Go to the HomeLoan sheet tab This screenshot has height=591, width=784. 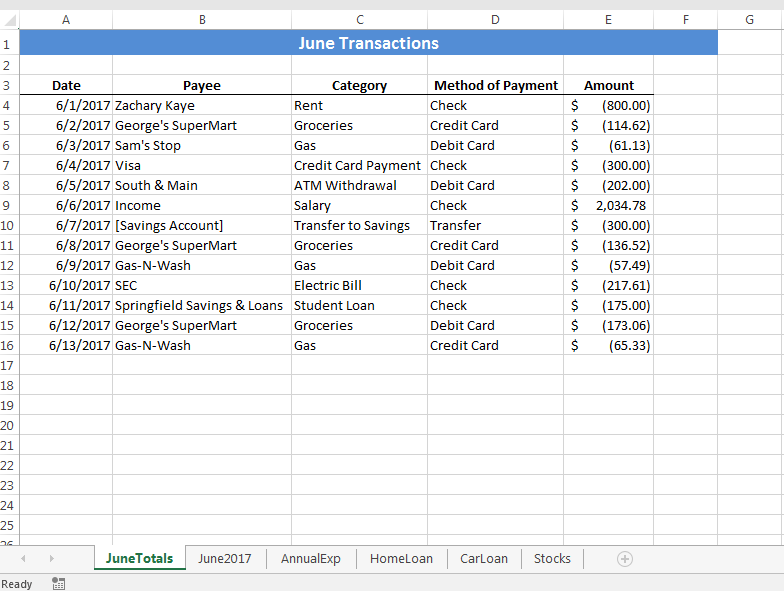click(401, 559)
